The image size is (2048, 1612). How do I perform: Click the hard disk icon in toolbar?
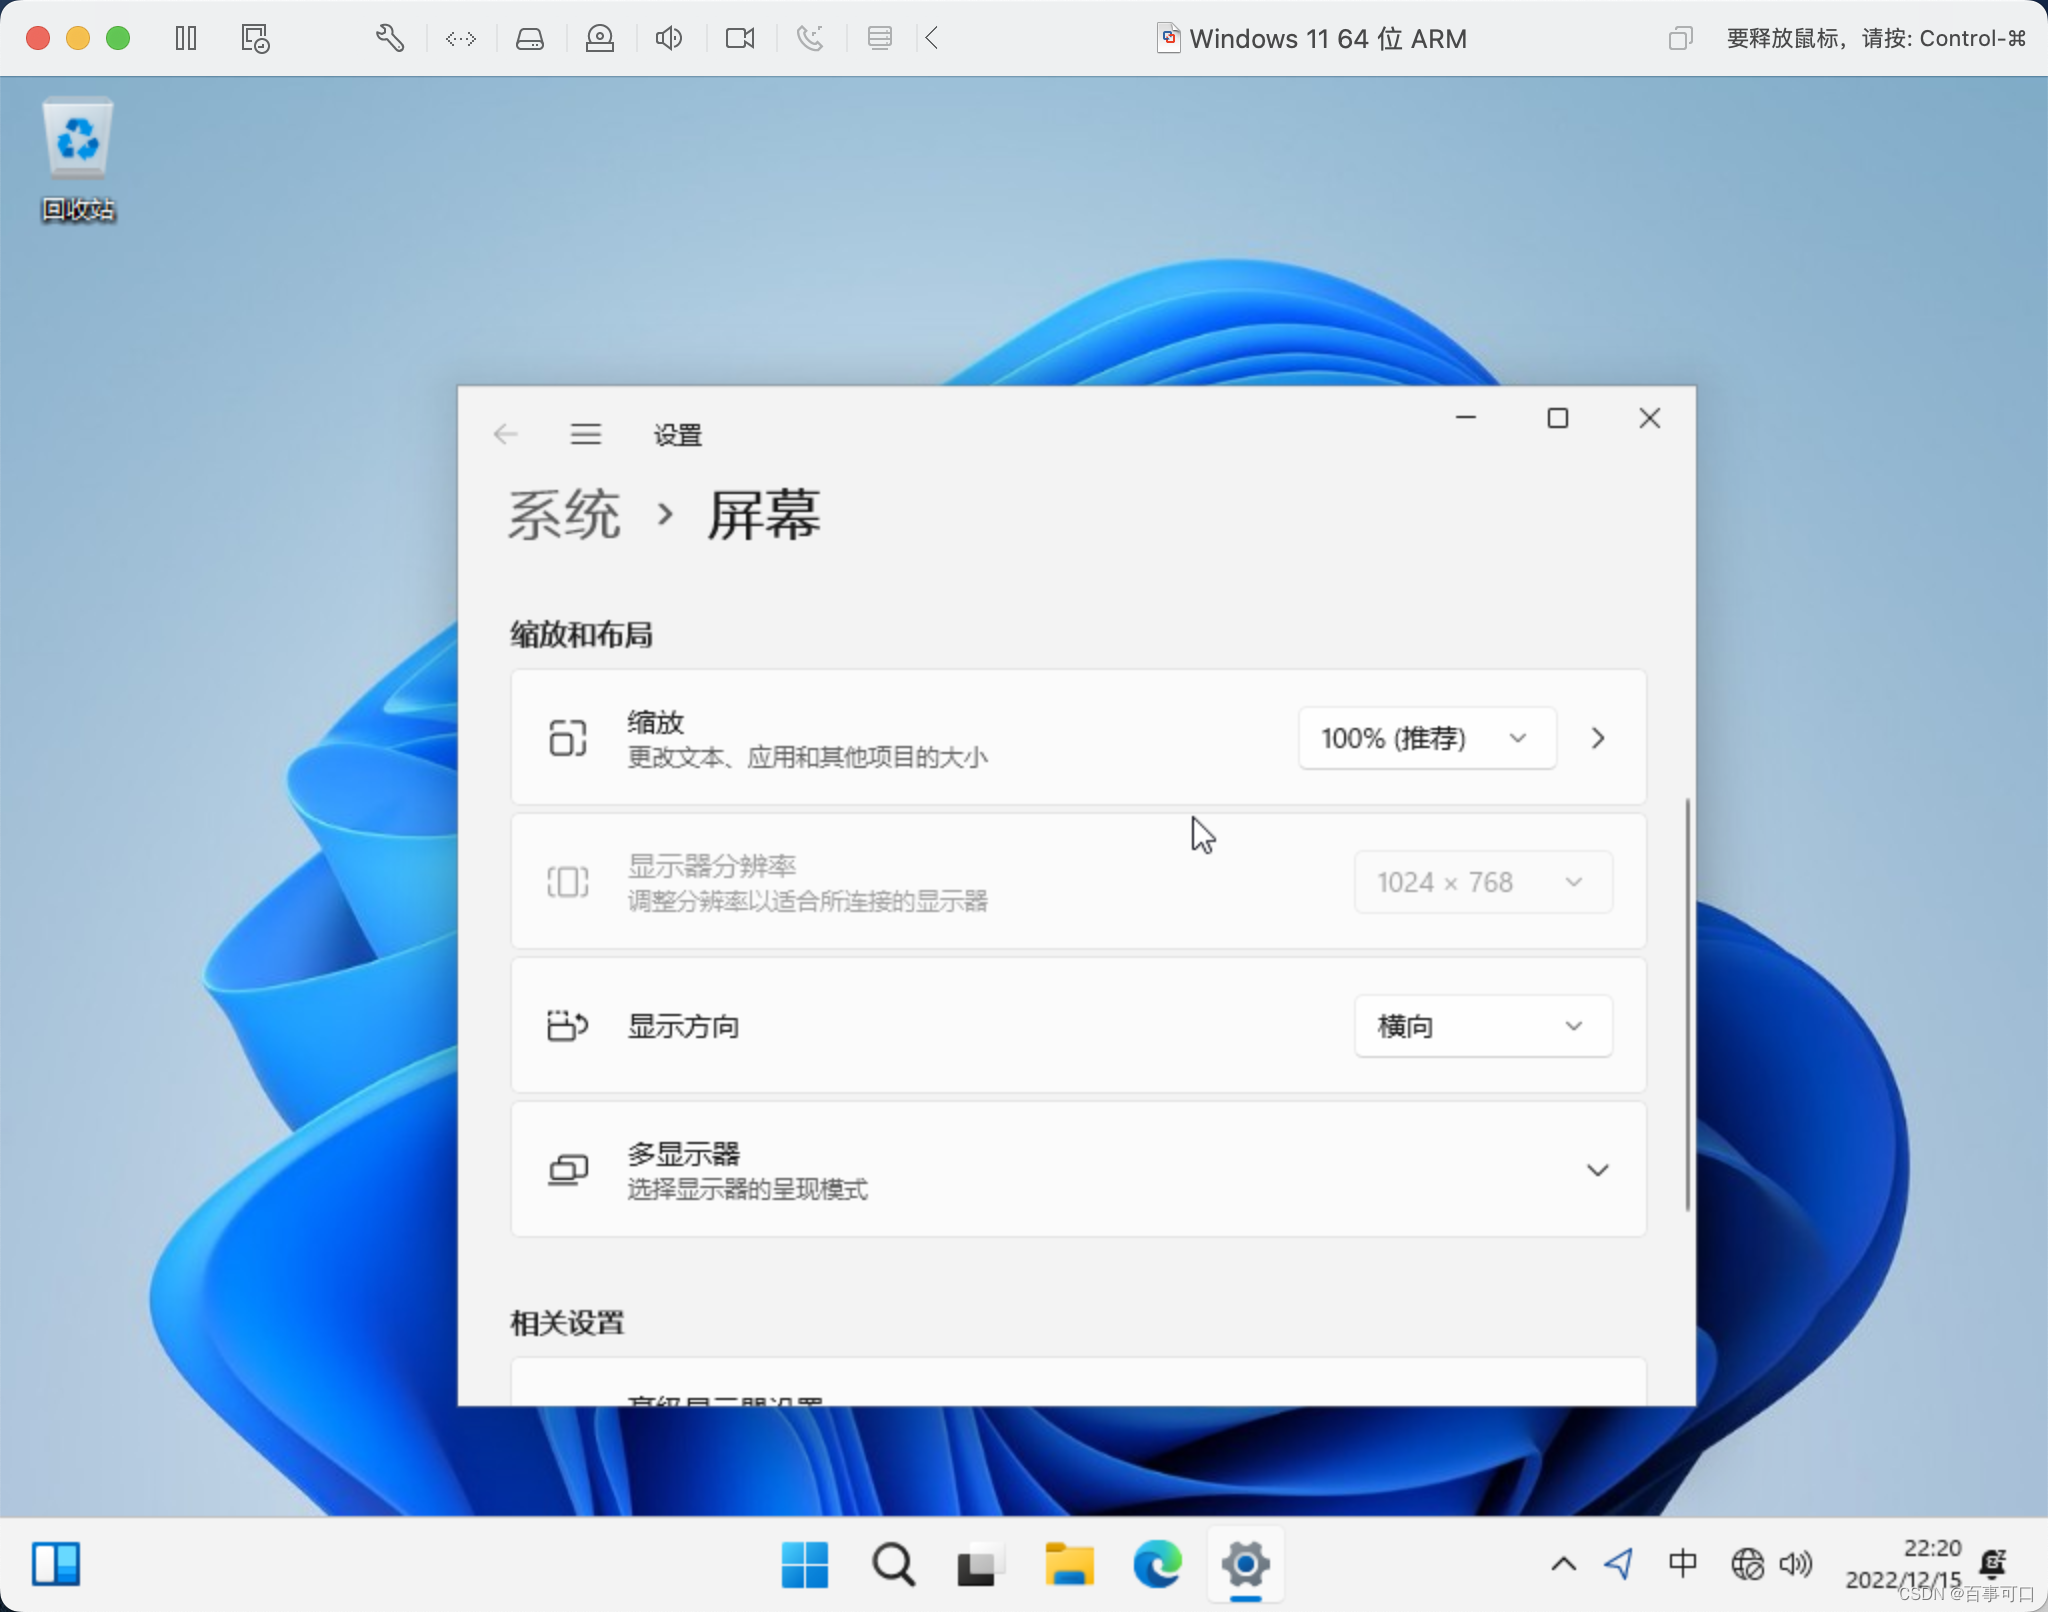(x=529, y=39)
